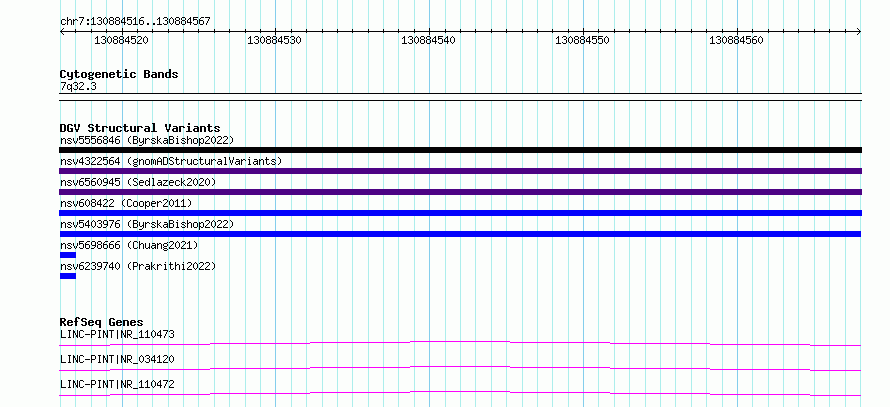The height and width of the screenshot is (407, 890).
Task: Click the nsv5556846 (ByrskaBishop2022) label
Action: click(x=147, y=140)
